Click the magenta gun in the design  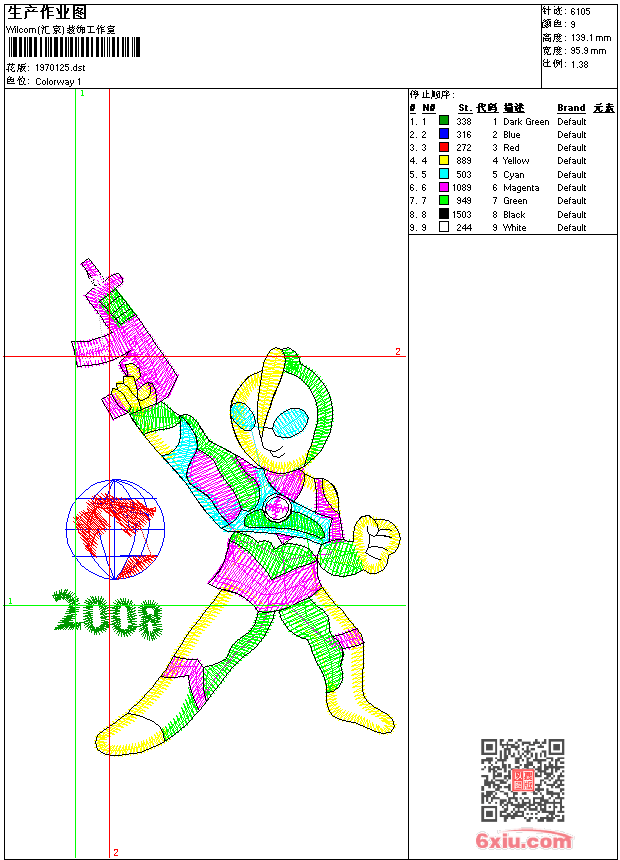pos(124,339)
